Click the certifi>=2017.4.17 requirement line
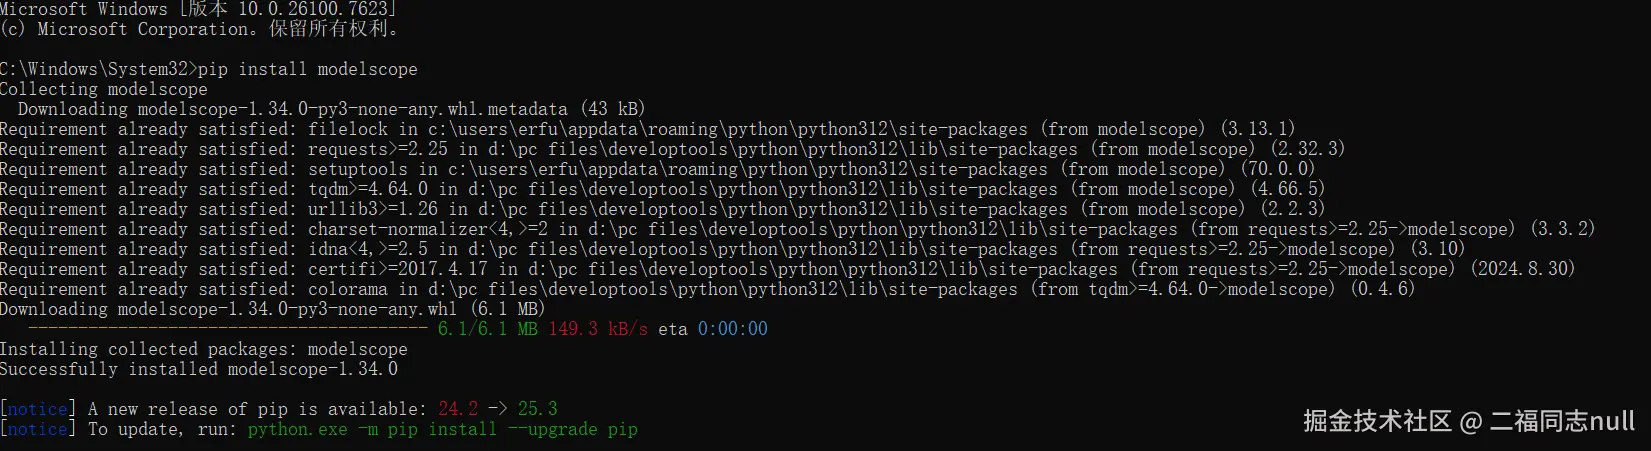This screenshot has height=451, width=1651. [787, 269]
